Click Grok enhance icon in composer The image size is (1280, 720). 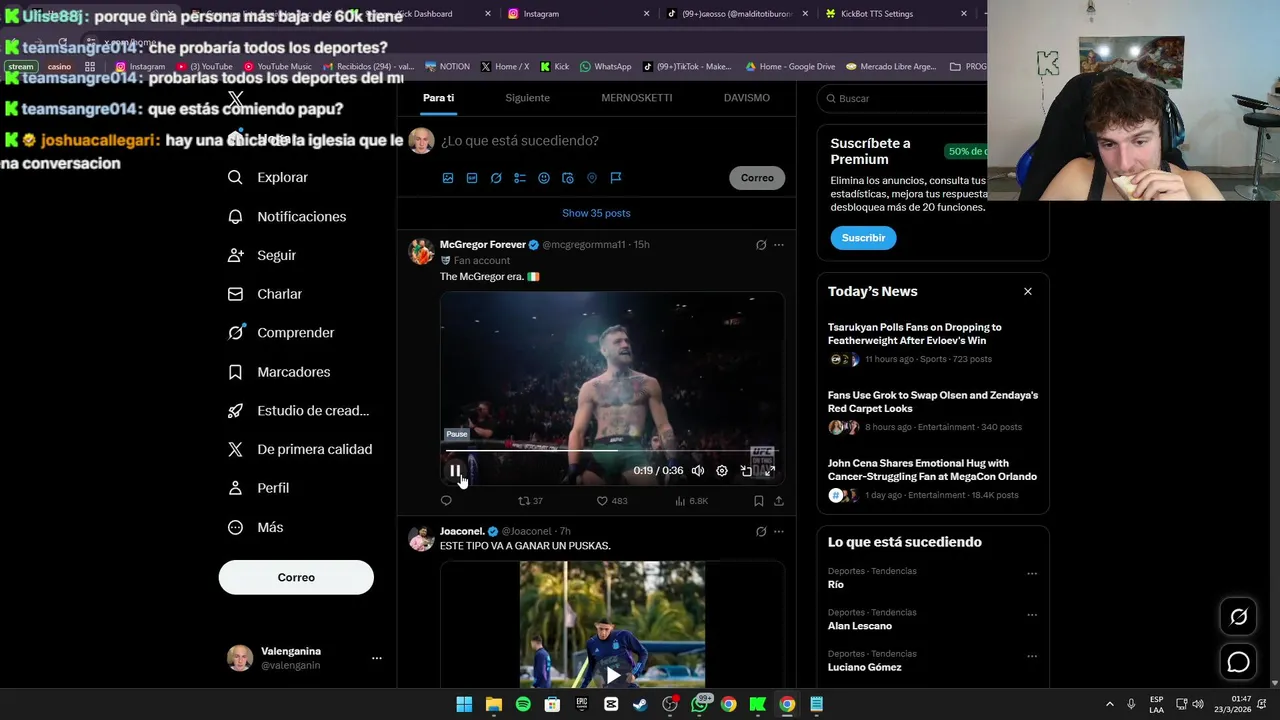click(x=496, y=178)
